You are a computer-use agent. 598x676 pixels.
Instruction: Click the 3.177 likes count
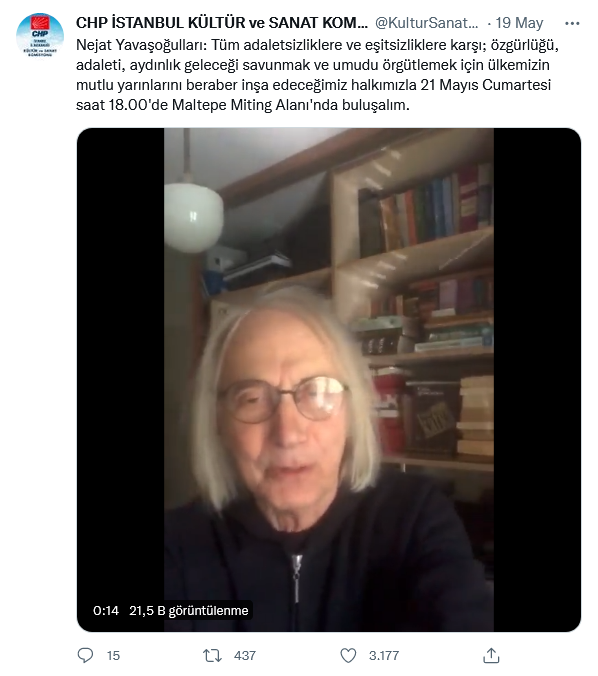[x=384, y=656]
